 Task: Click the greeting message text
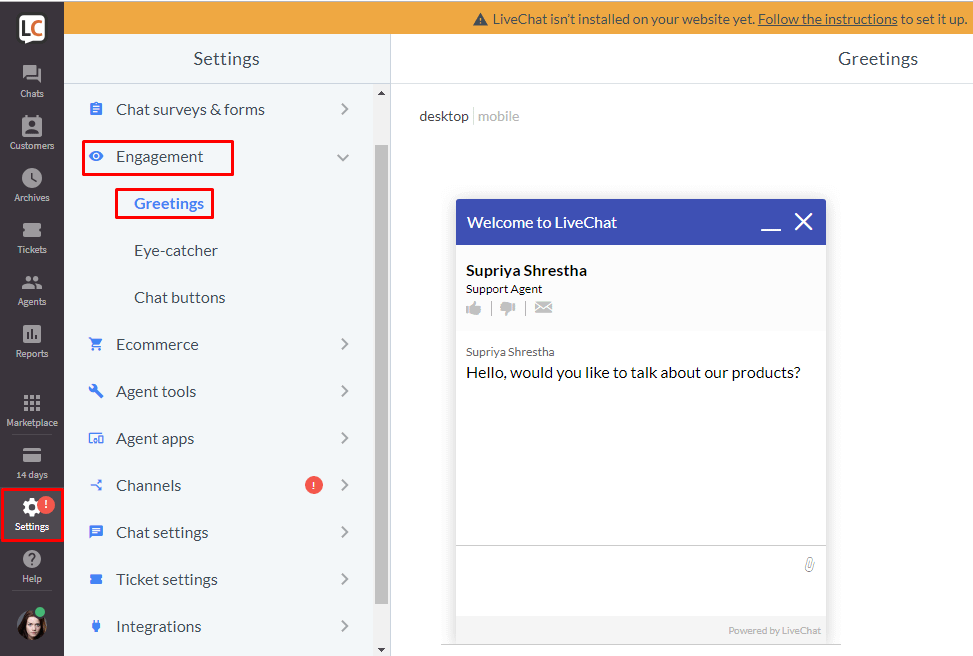pyautogui.click(x=633, y=372)
